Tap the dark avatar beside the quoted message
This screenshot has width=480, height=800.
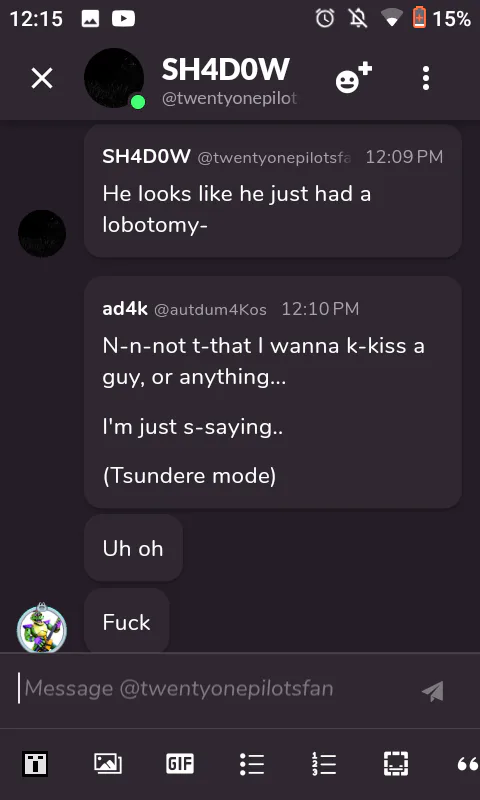(42, 233)
